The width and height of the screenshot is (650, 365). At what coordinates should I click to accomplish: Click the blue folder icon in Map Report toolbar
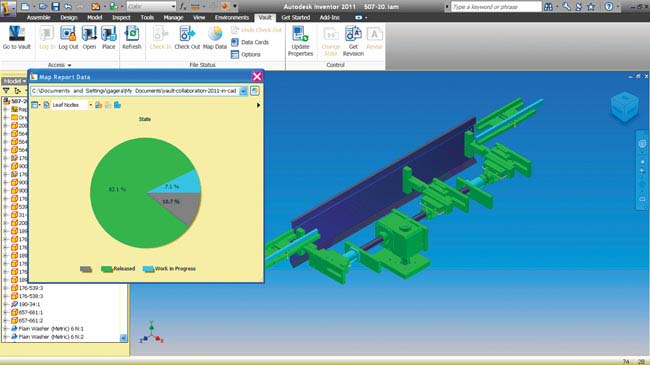(x=117, y=105)
